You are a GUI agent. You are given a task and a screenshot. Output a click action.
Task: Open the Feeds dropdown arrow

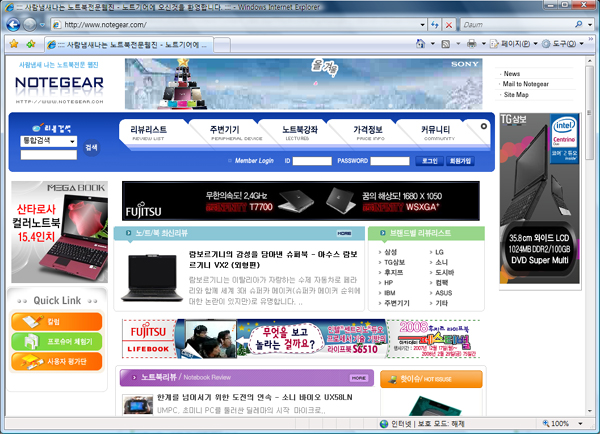458,44
